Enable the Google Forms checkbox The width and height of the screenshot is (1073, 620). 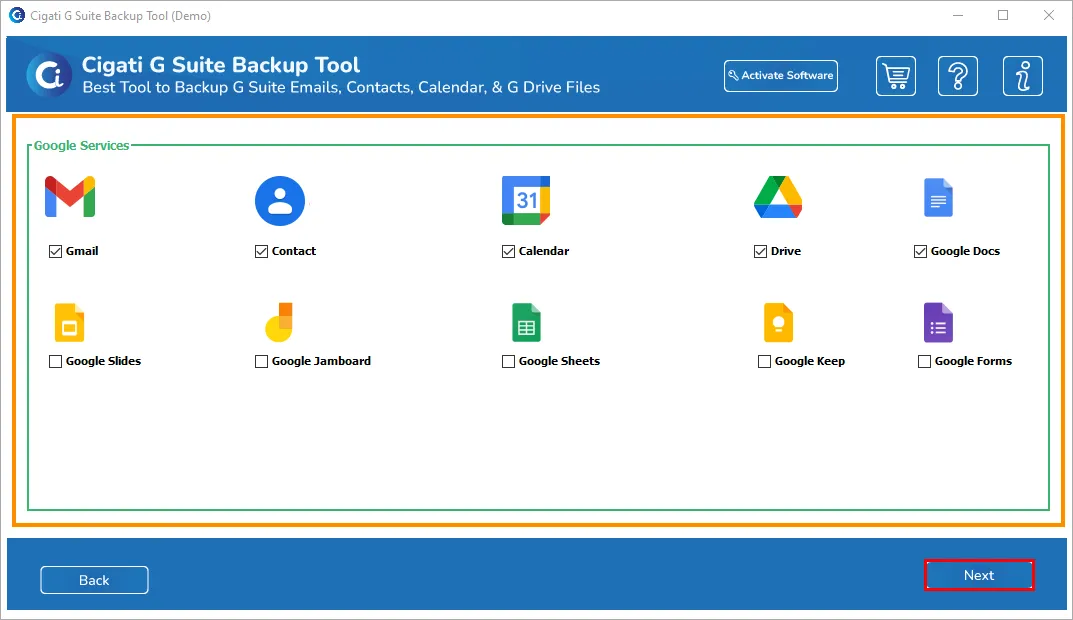click(925, 361)
